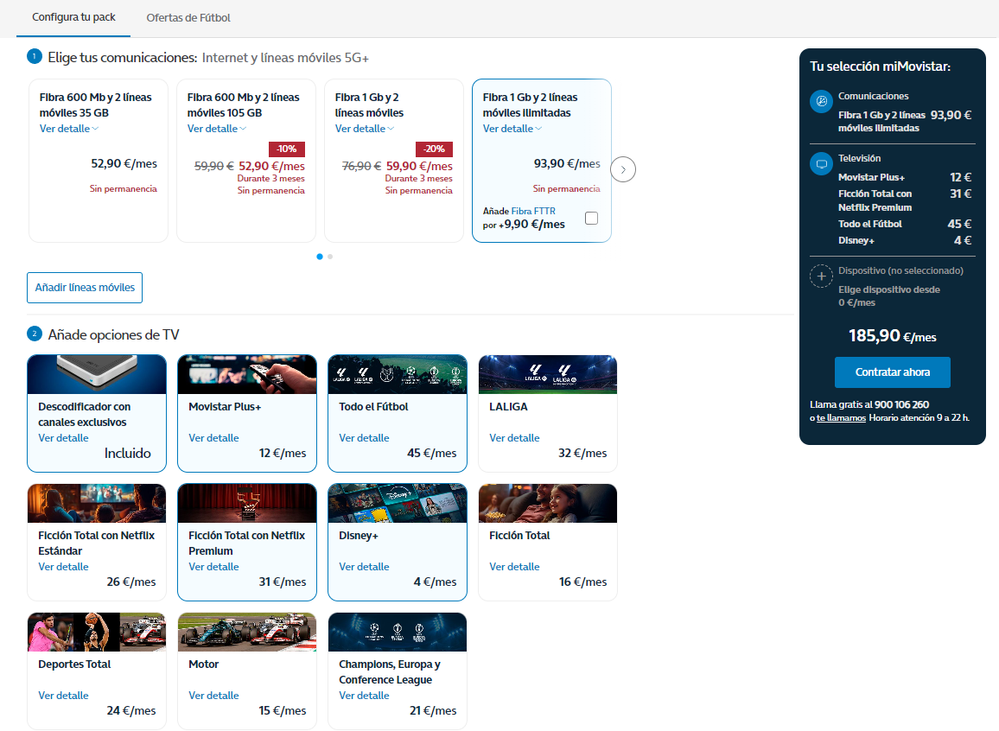Click the Añadir líneas móviles button
Viewport: 999px width, 731px height.
click(85, 287)
